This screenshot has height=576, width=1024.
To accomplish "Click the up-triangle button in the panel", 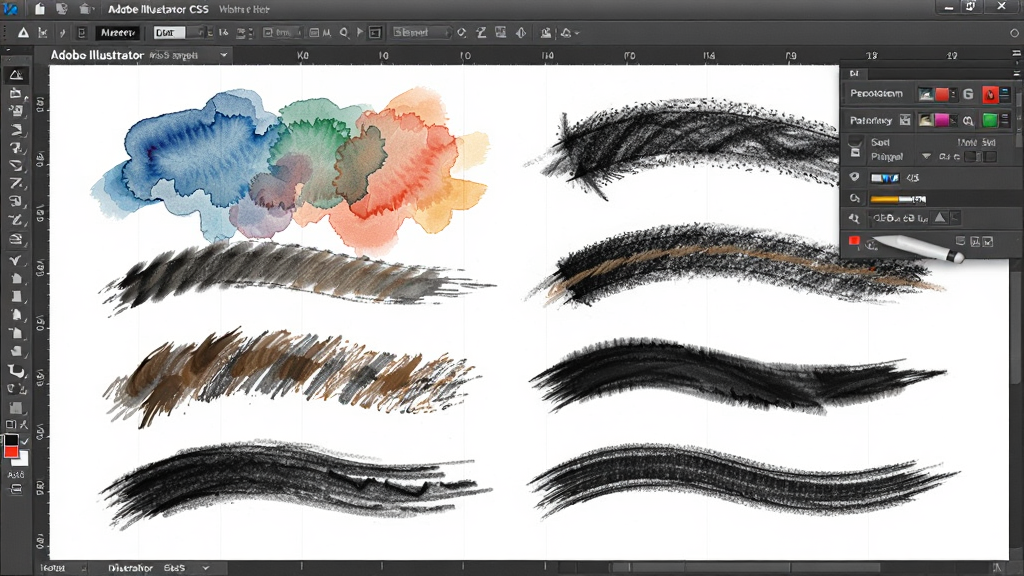I will pyautogui.click(x=940, y=217).
